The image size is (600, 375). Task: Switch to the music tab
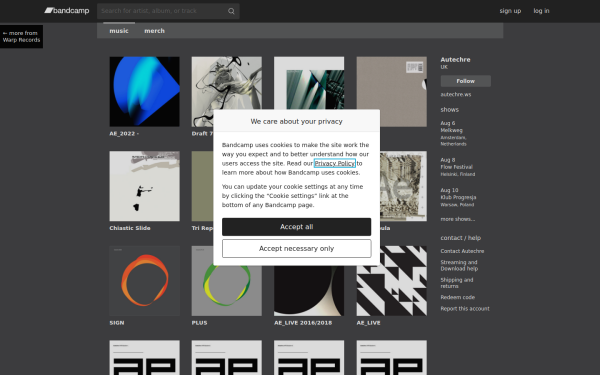pyautogui.click(x=119, y=31)
